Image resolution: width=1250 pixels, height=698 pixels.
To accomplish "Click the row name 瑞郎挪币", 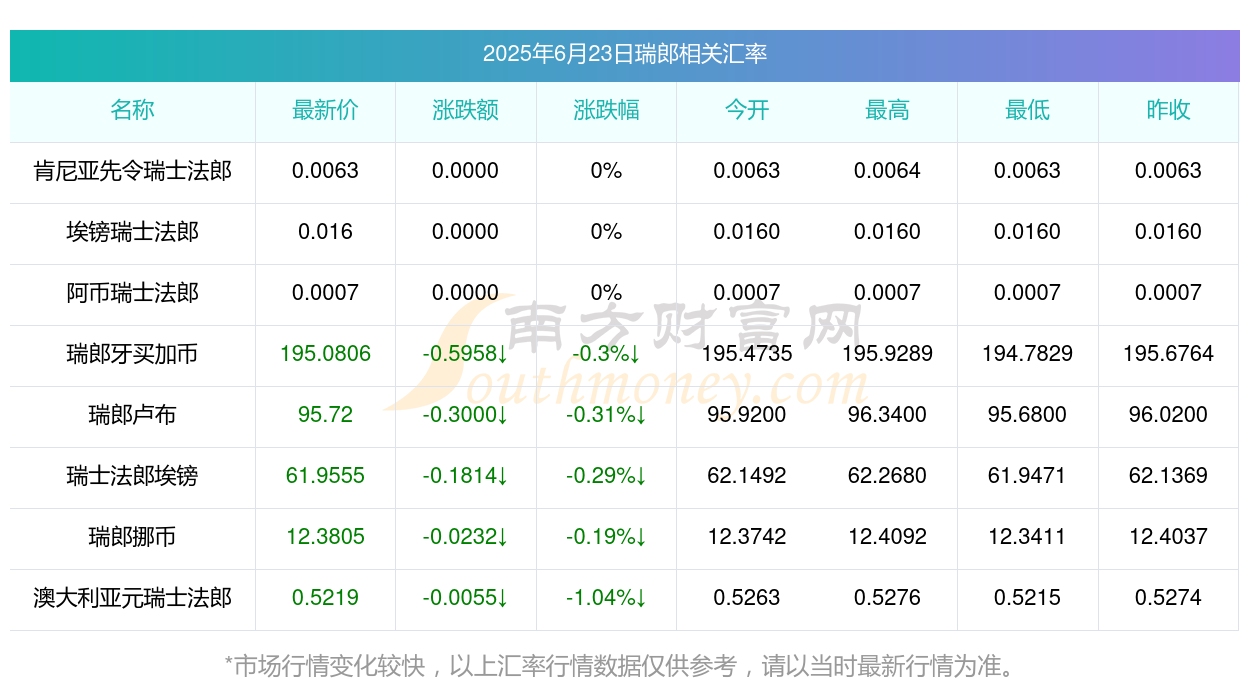I will pos(133,537).
